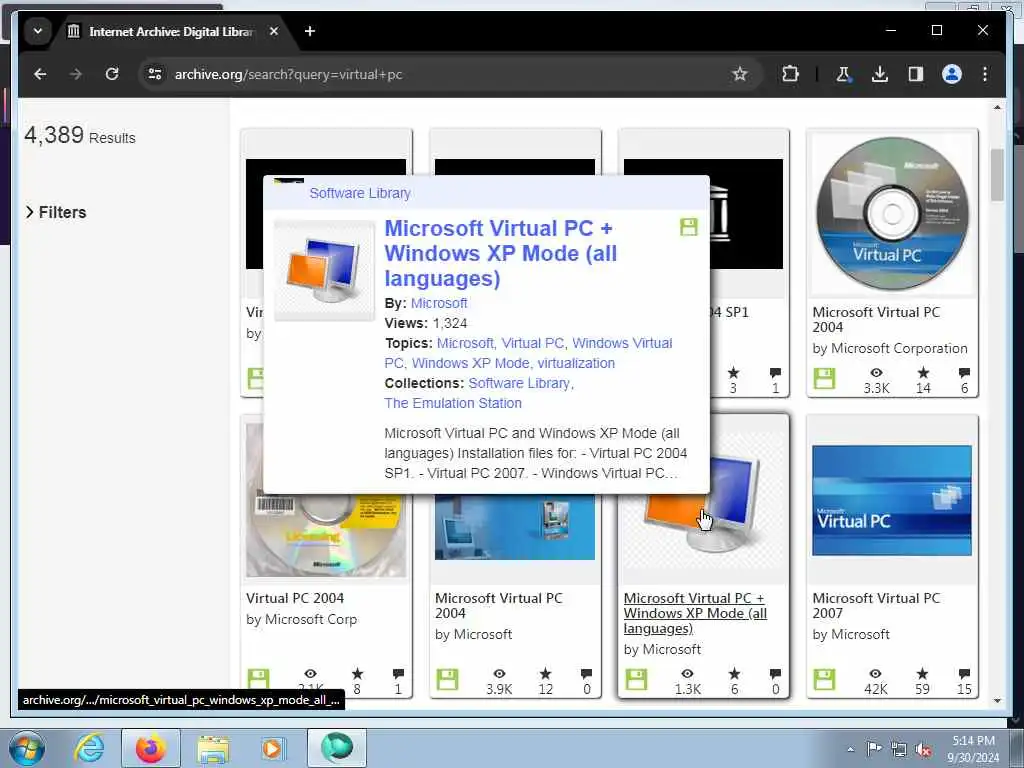Click the star showing 8 on Virtual PC 2004 card

click(x=357, y=673)
